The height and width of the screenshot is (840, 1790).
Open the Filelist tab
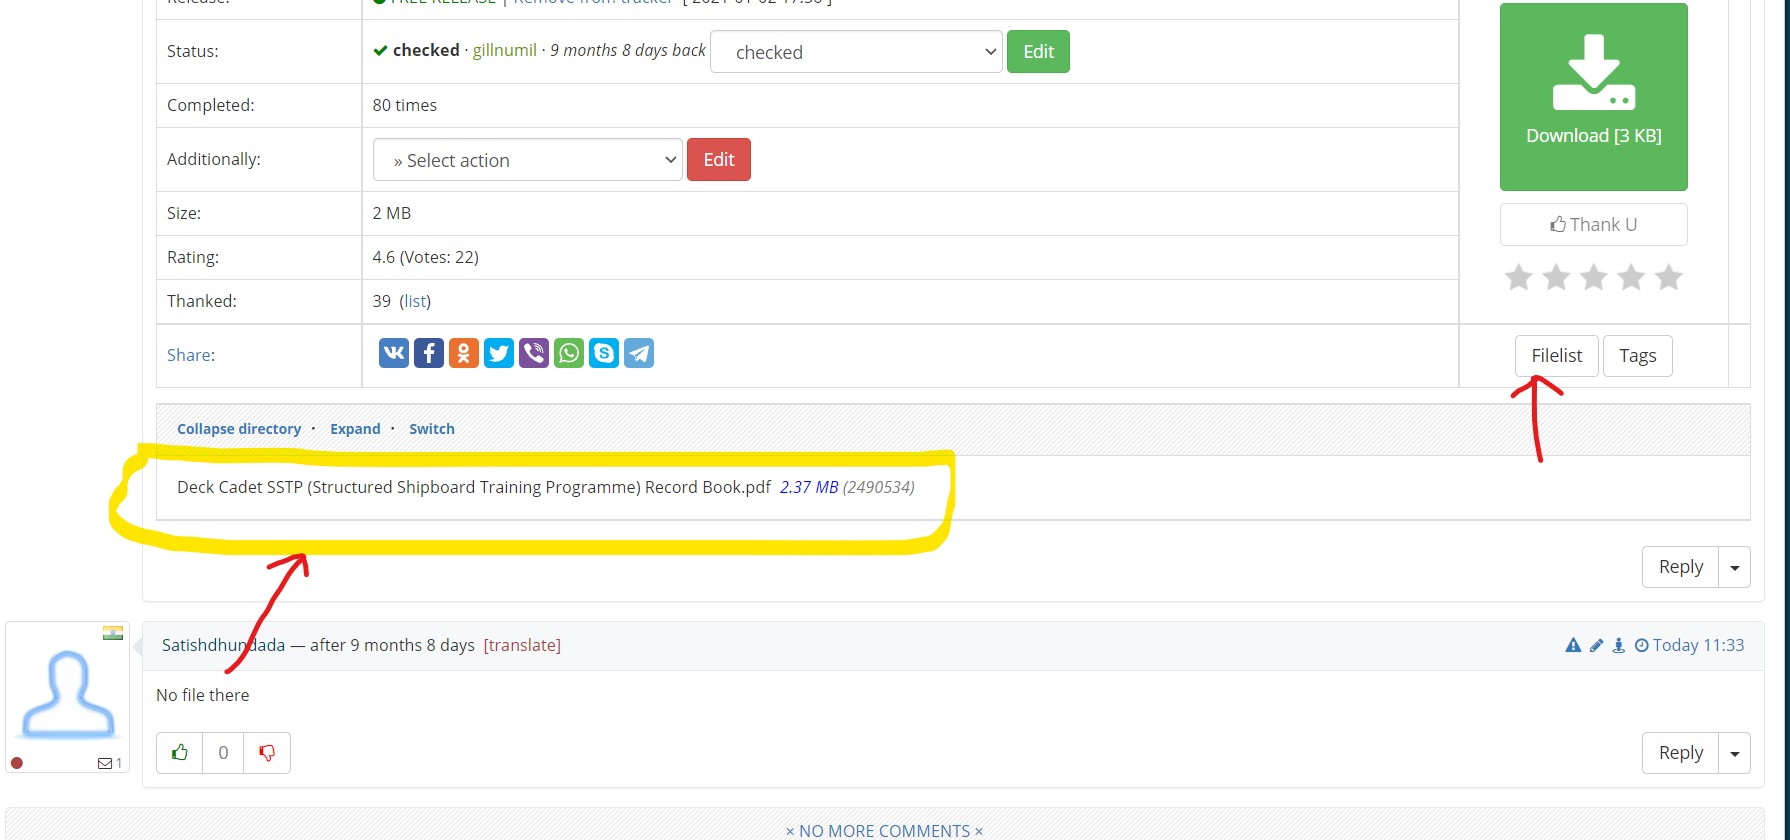coord(1557,356)
